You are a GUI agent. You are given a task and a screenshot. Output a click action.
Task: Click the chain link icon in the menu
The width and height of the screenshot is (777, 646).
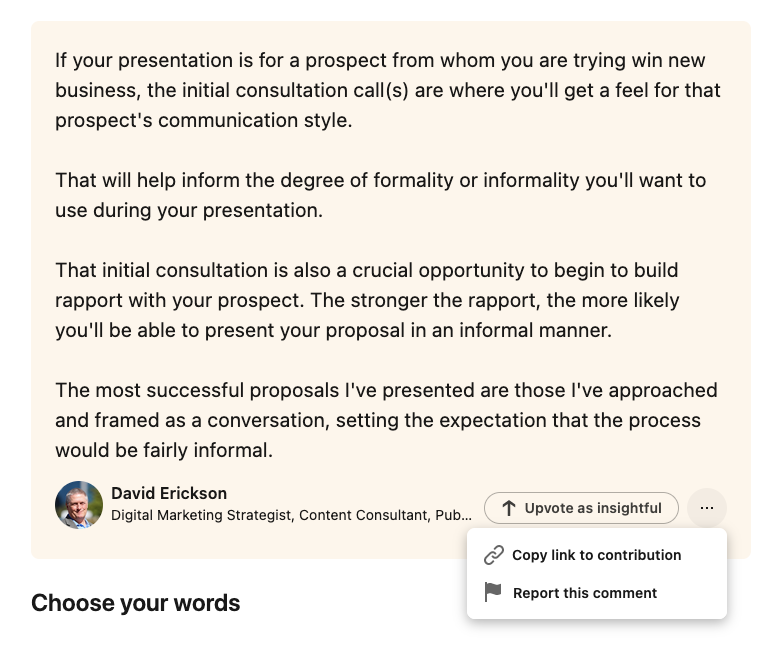[493, 555]
